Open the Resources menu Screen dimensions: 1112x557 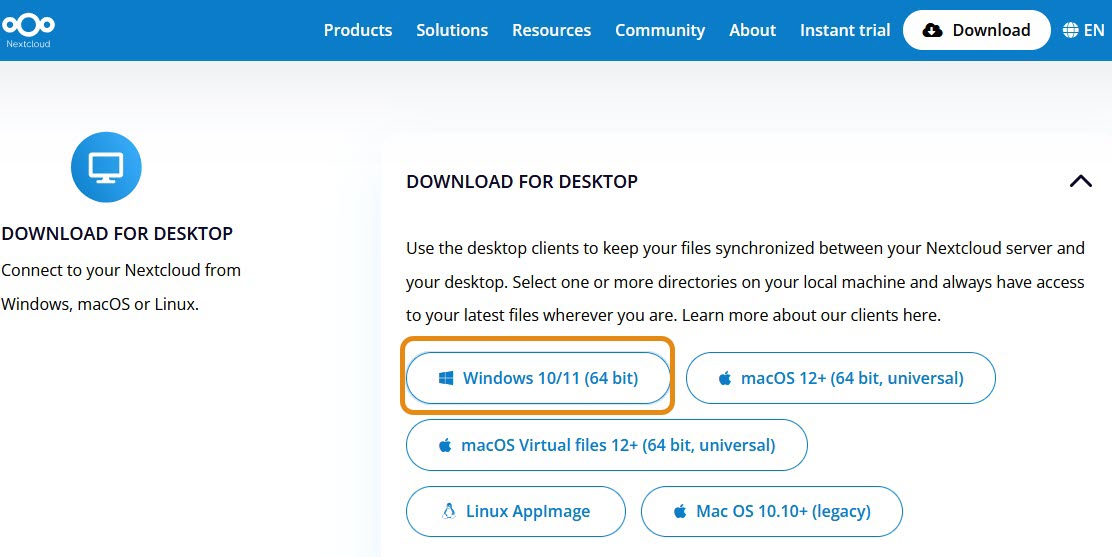(551, 30)
